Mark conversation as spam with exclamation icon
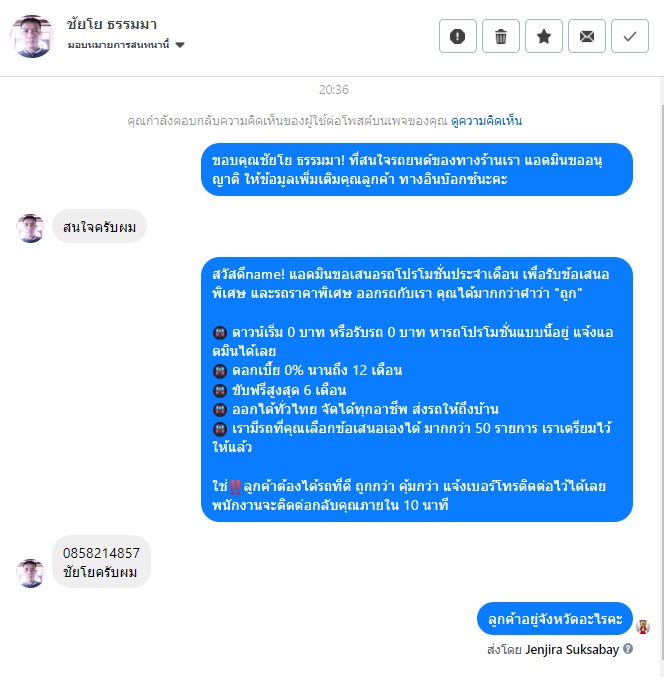This screenshot has width=664, height=684. point(458,36)
